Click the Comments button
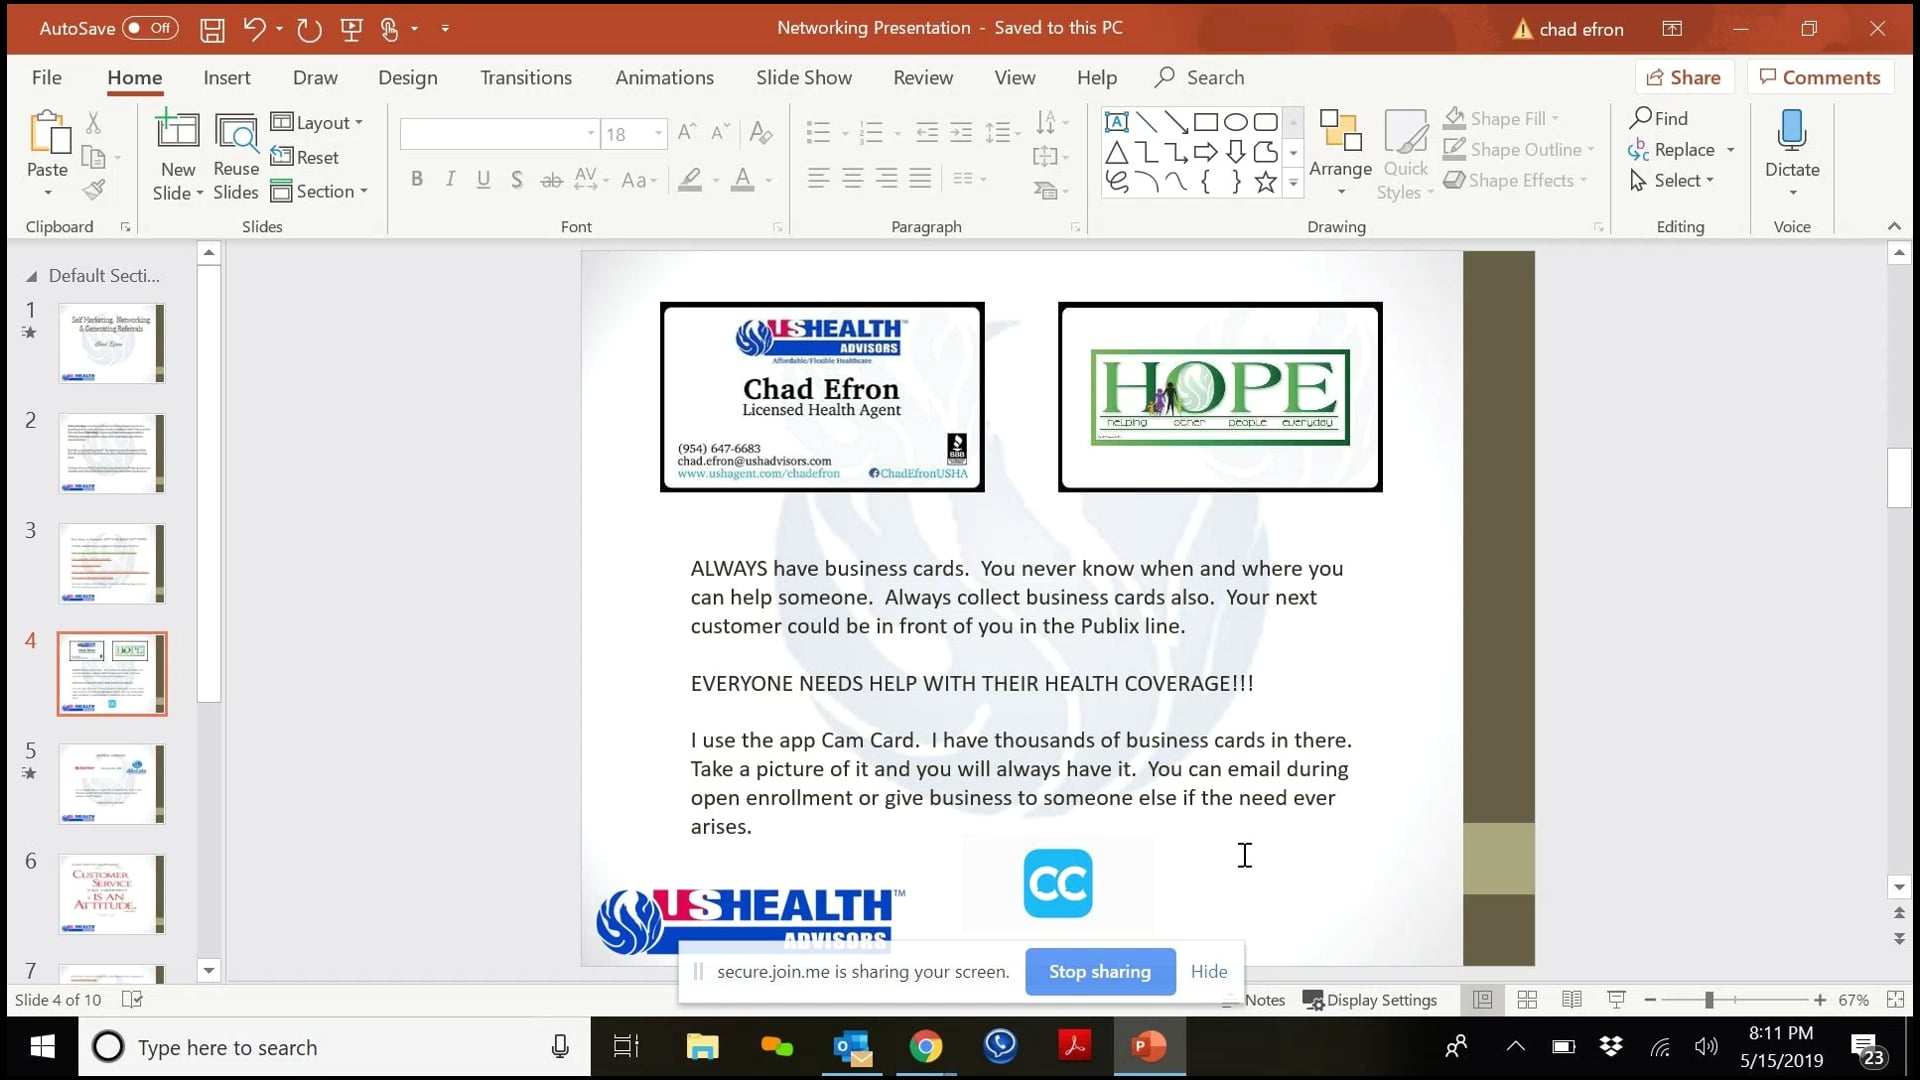 pyautogui.click(x=1820, y=77)
